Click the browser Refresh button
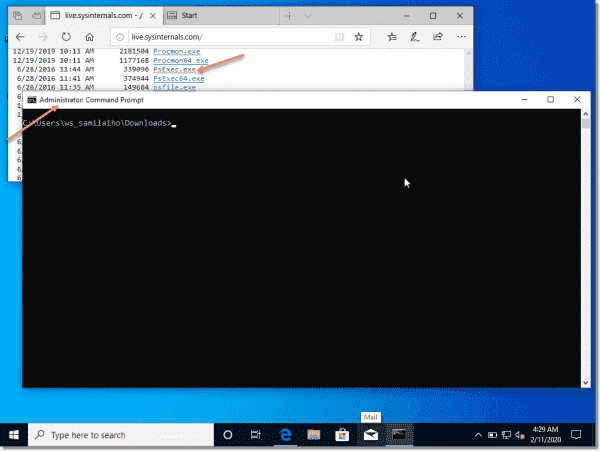 pos(67,37)
